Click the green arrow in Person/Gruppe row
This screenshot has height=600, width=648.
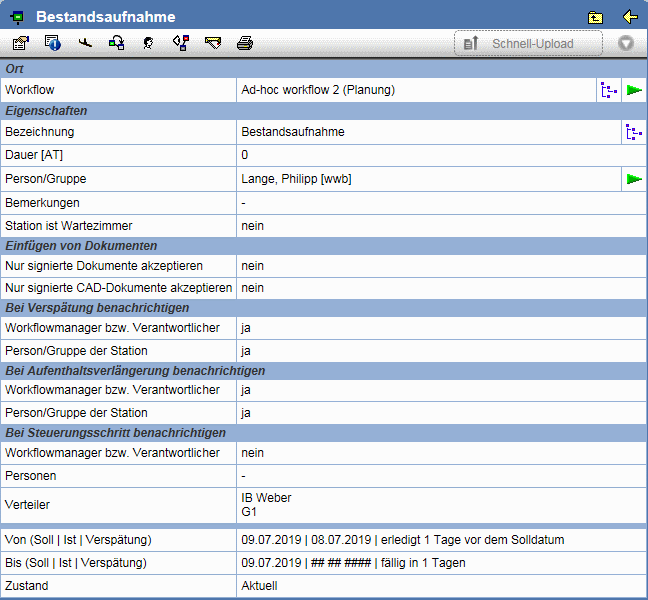[x=634, y=179]
